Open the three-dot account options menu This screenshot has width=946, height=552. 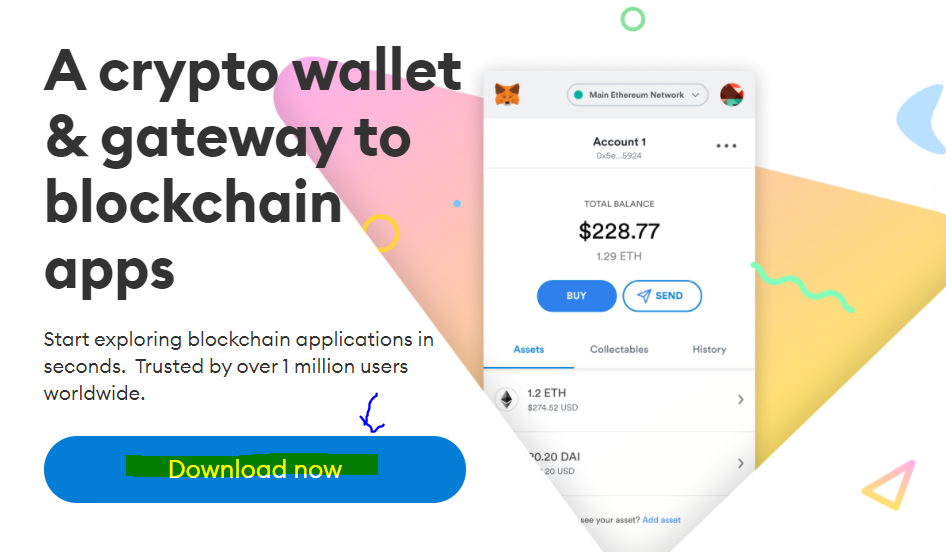[x=726, y=146]
